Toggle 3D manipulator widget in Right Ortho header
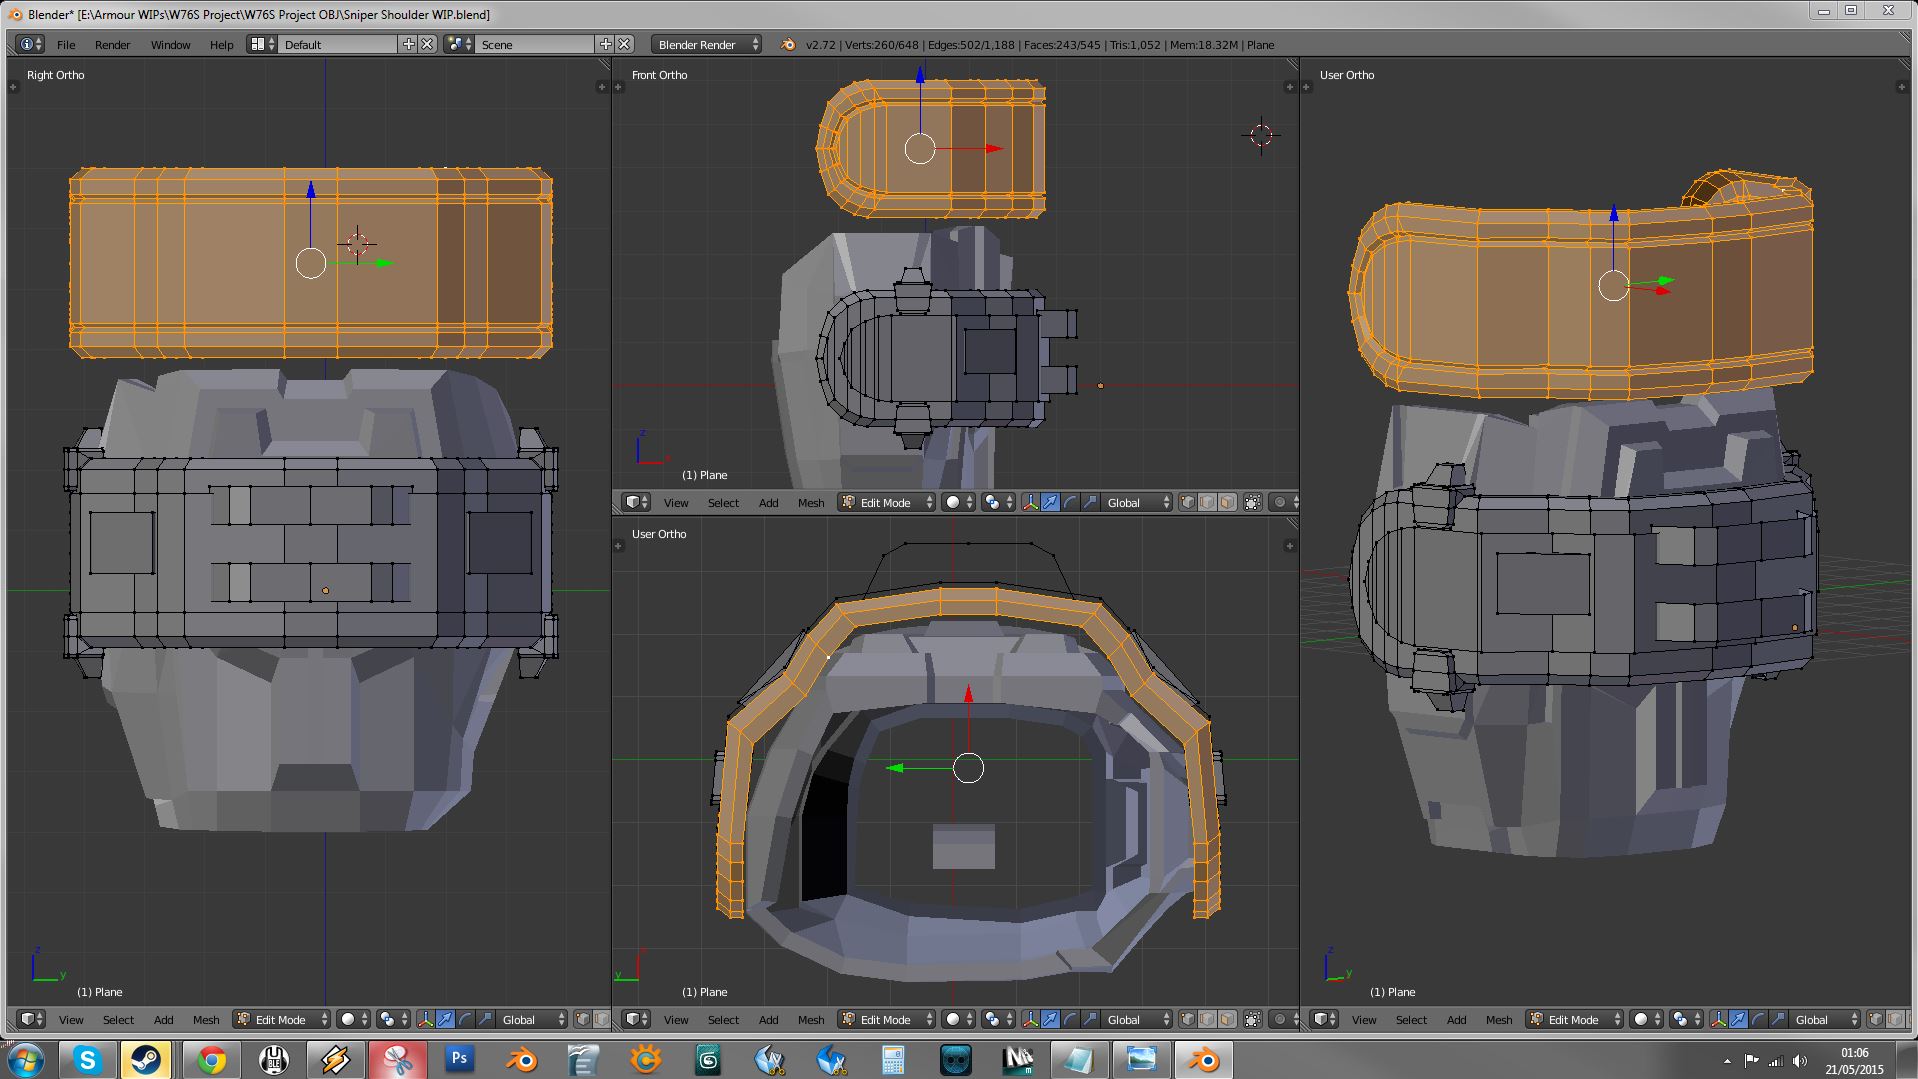This screenshot has width=1918, height=1079. pyautogui.click(x=425, y=1019)
